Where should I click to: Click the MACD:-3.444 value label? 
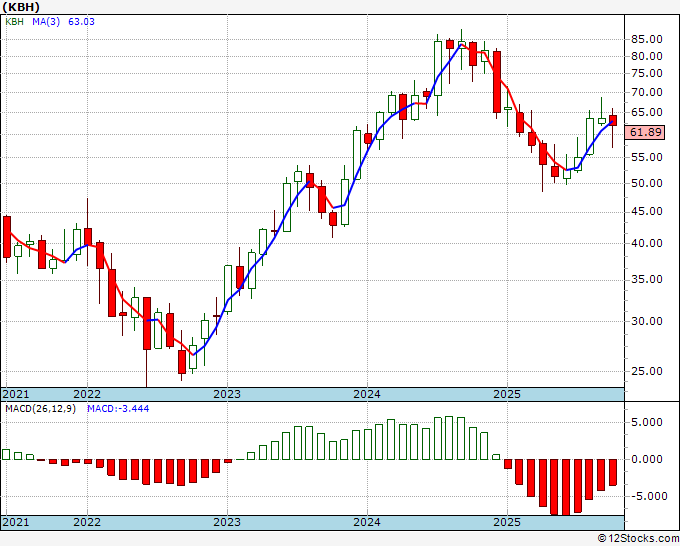[x=118, y=409]
